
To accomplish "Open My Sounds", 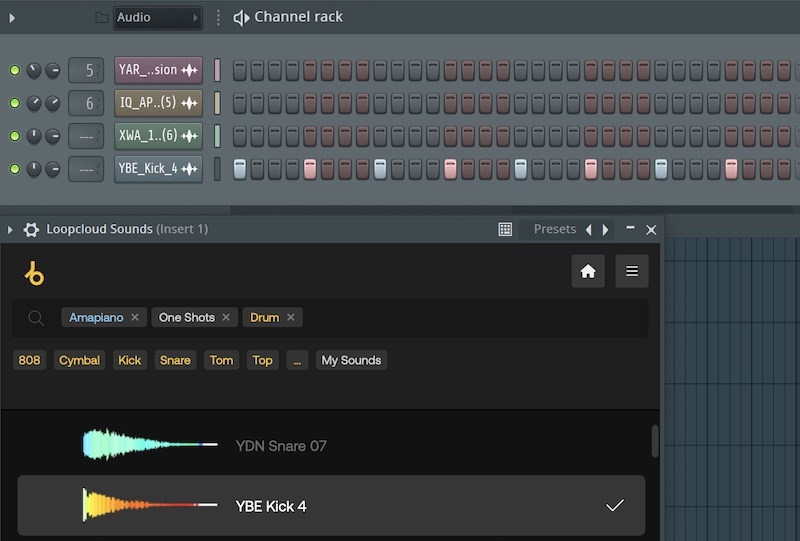I will 351,360.
